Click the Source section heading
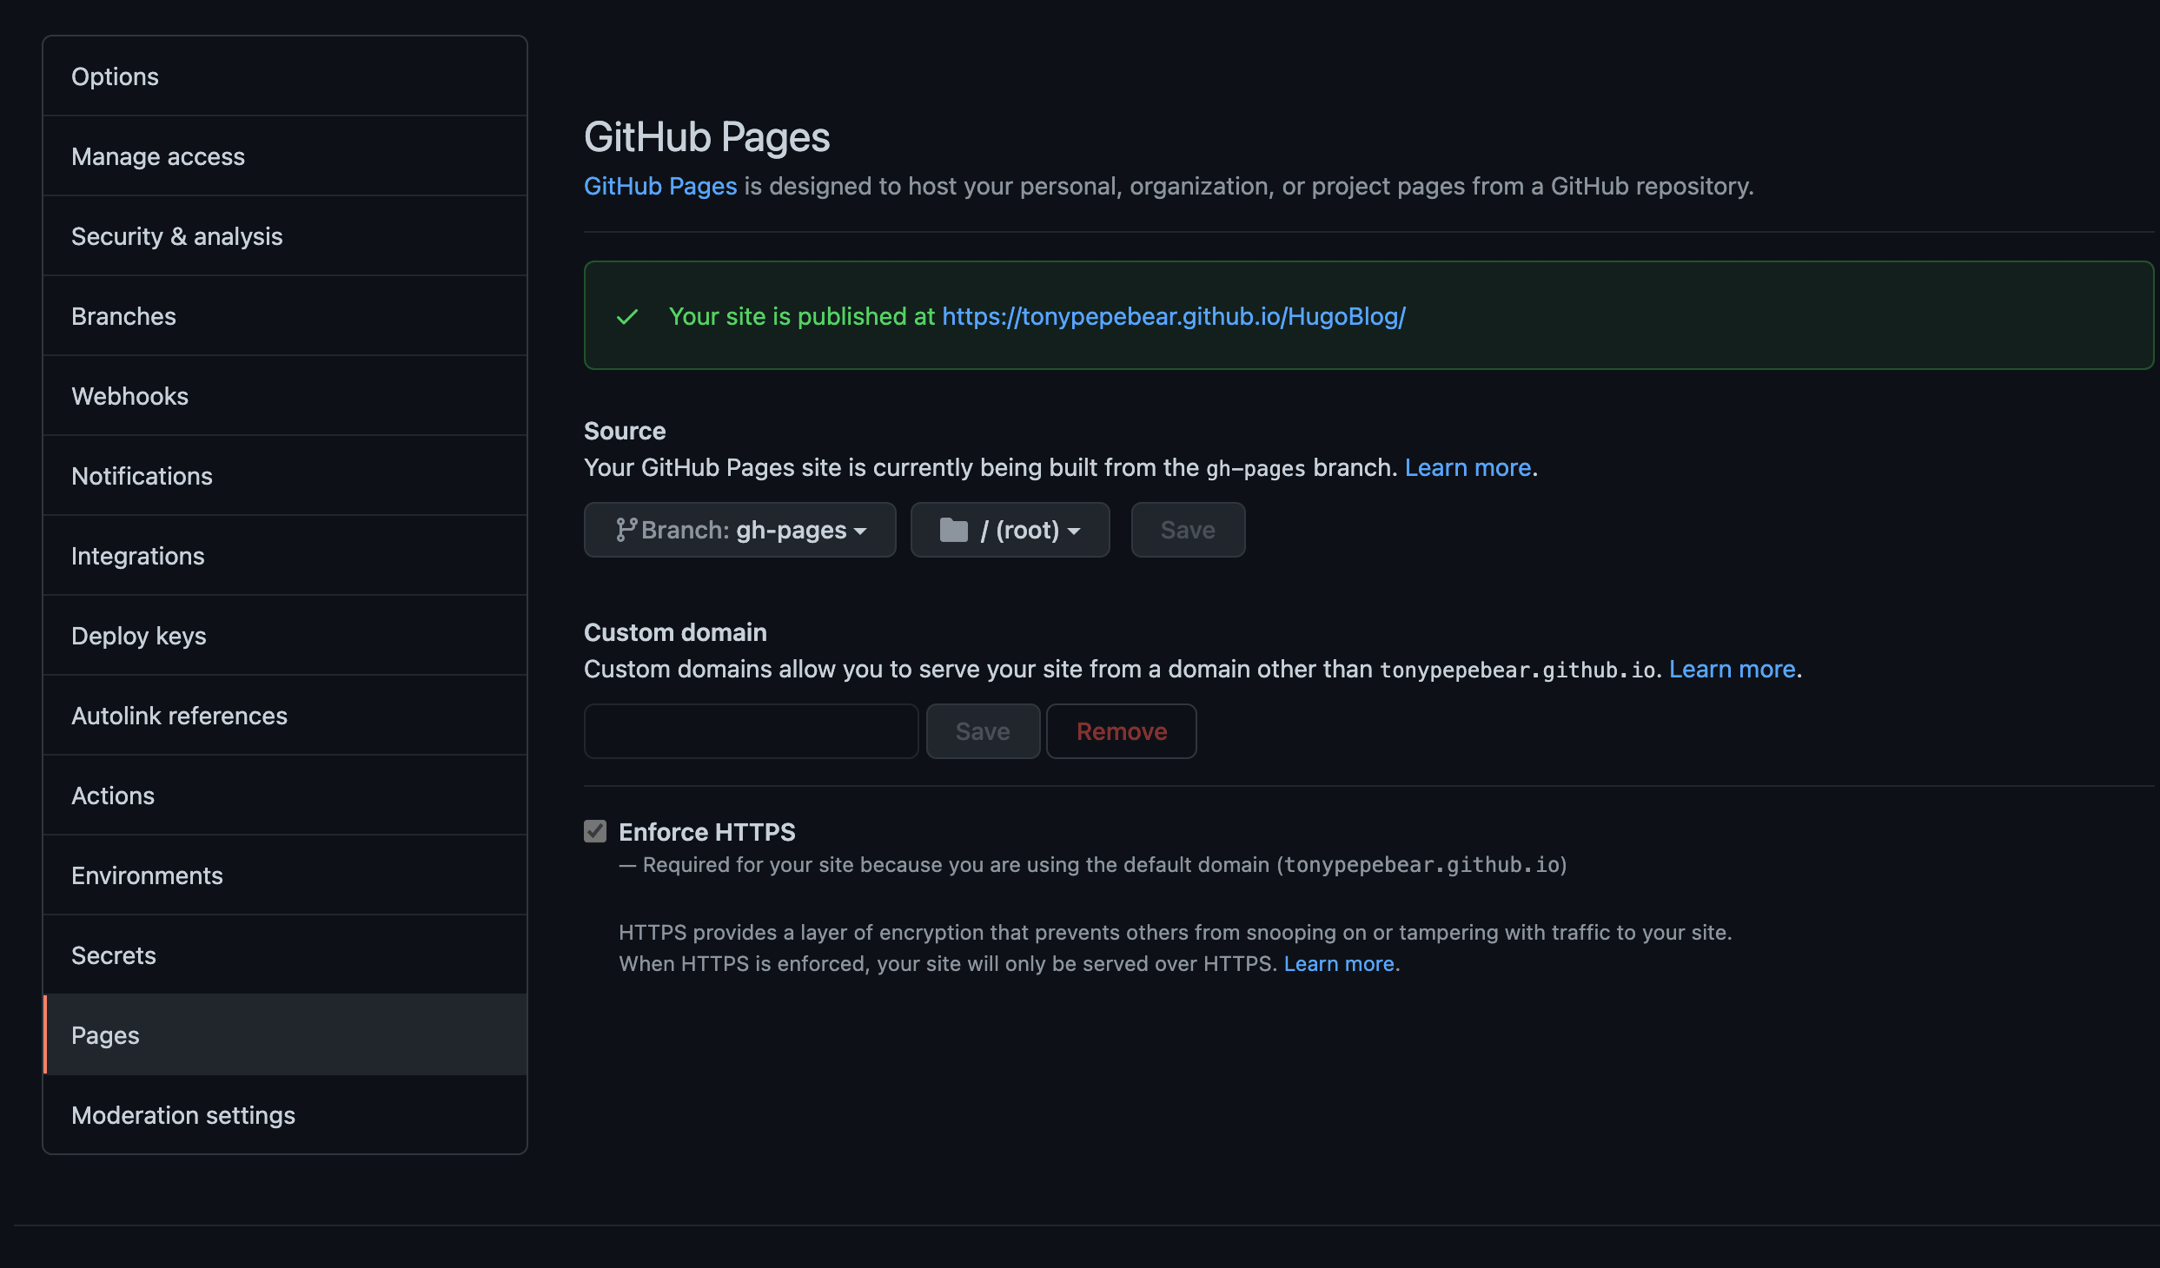This screenshot has width=2160, height=1268. point(625,431)
